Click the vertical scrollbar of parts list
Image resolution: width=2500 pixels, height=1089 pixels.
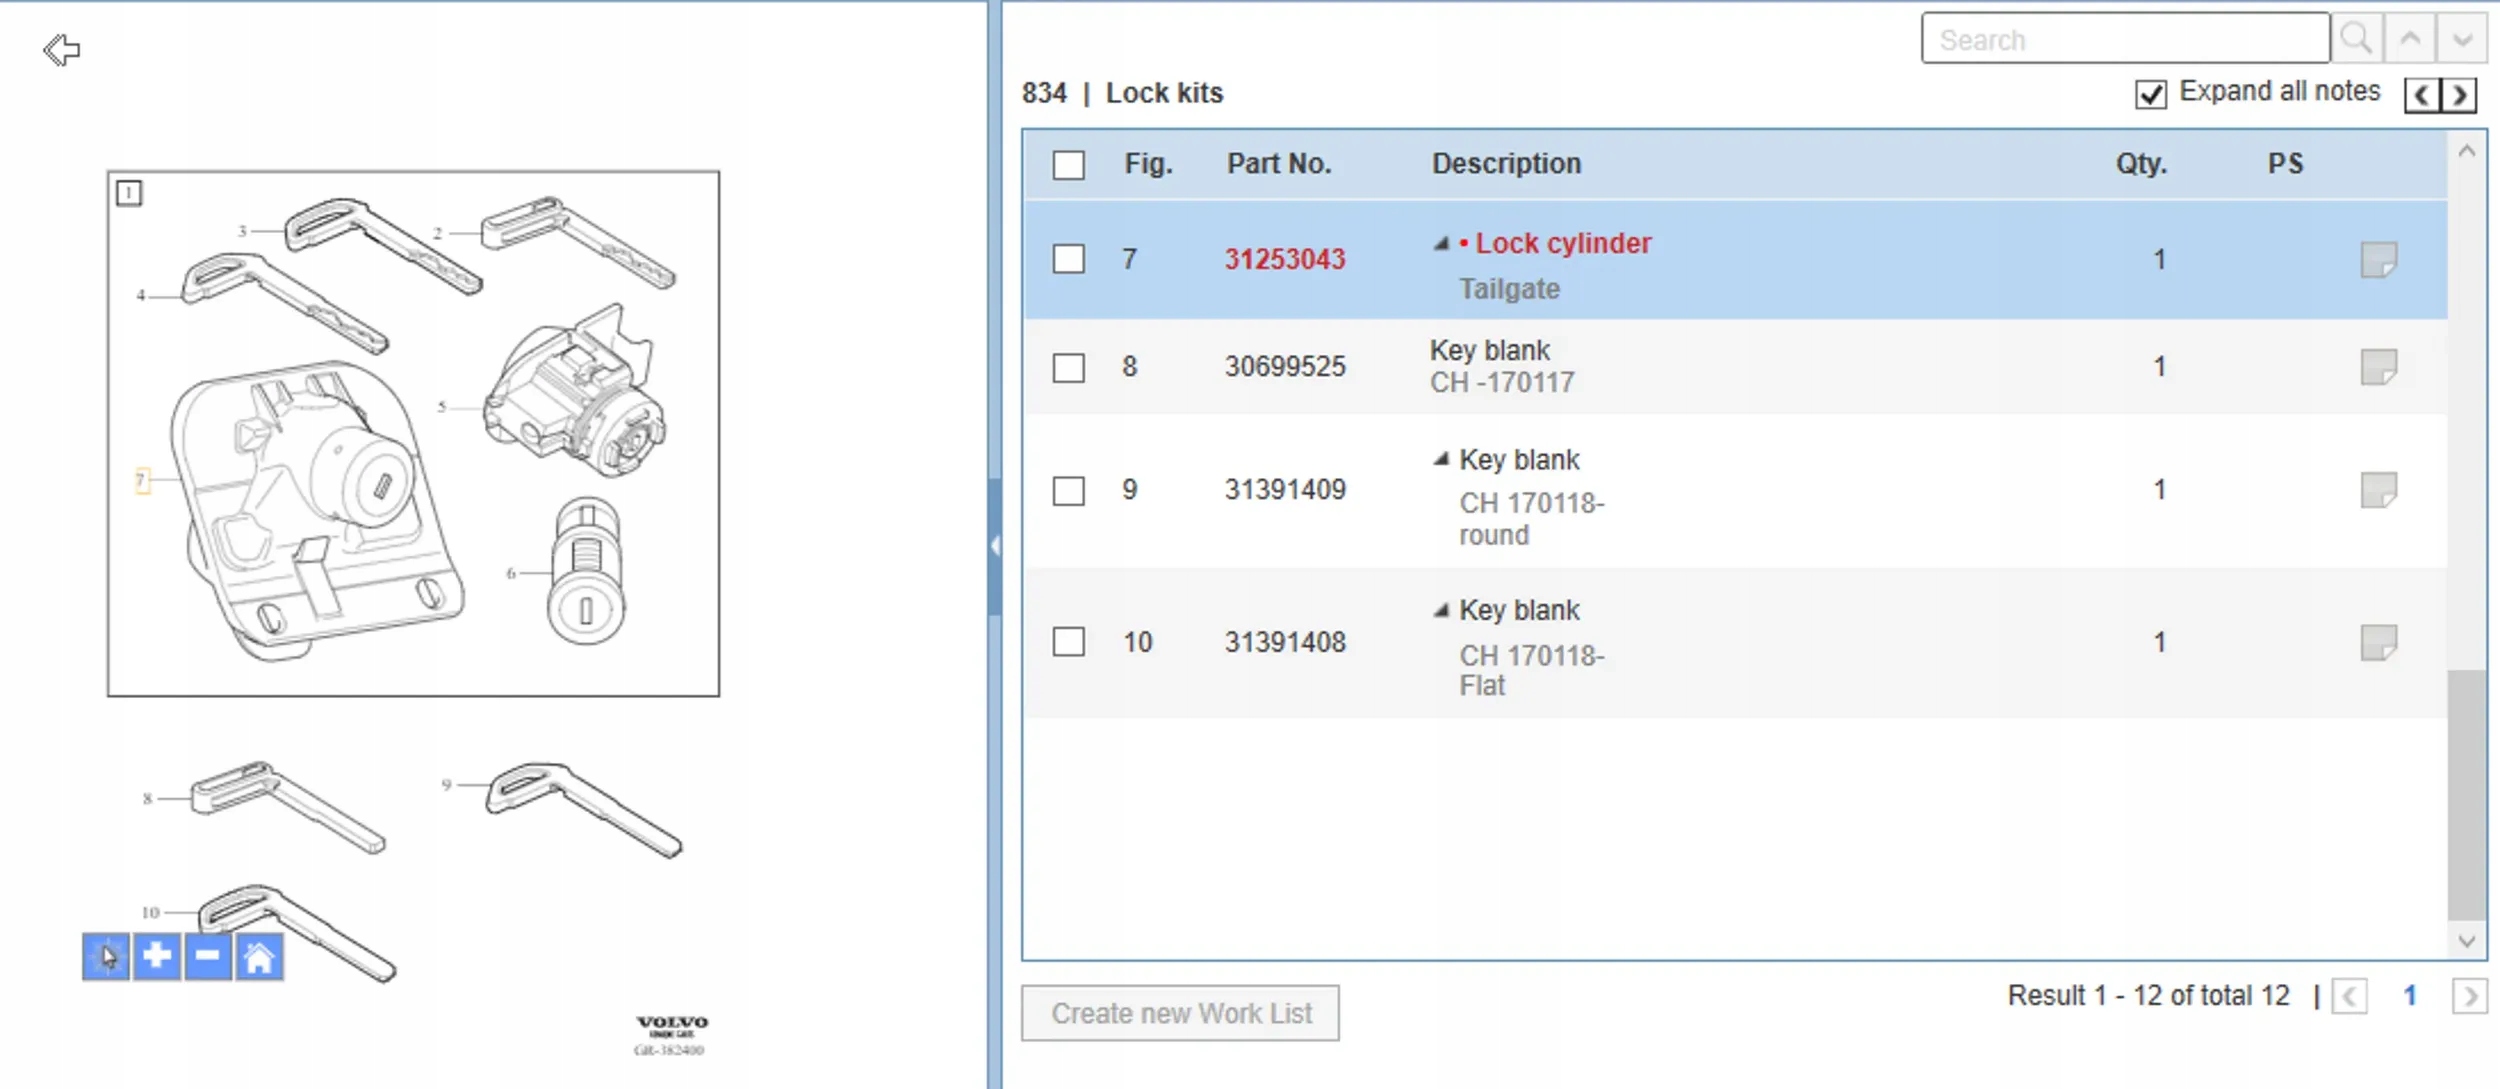pos(2466,794)
